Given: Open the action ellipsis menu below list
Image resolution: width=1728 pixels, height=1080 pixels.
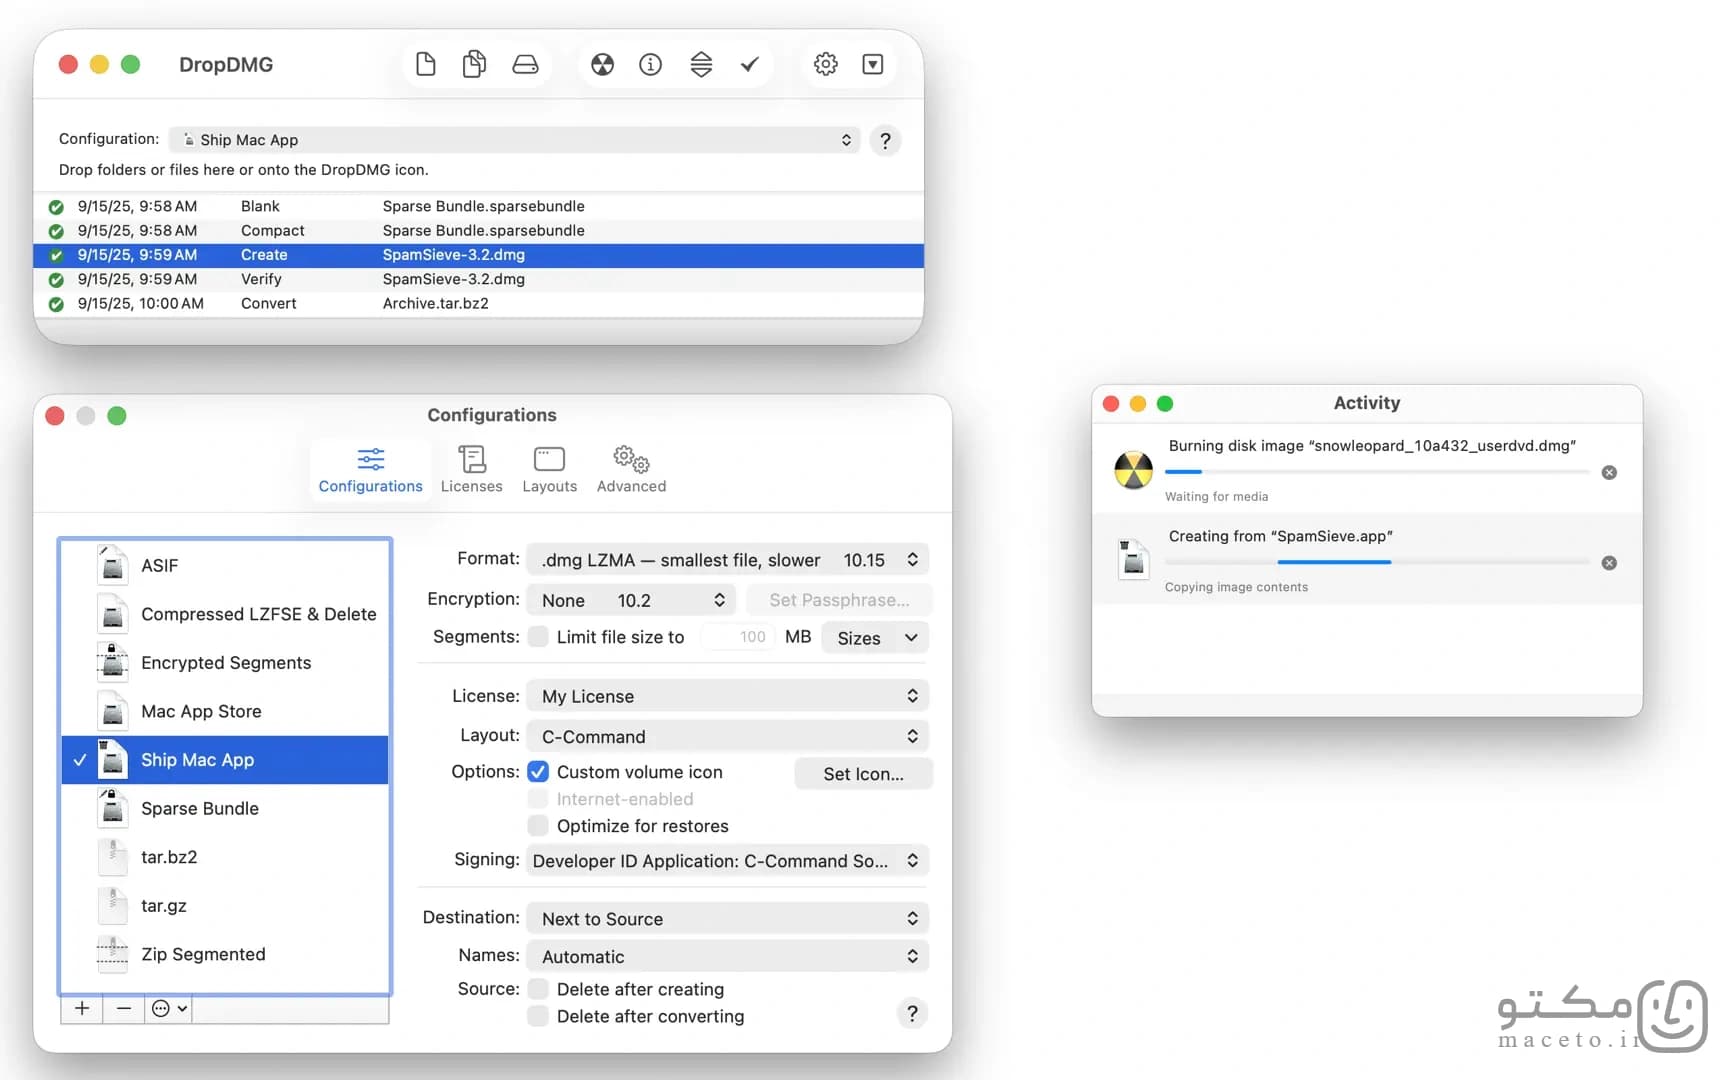Looking at the screenshot, I should pos(168,1008).
